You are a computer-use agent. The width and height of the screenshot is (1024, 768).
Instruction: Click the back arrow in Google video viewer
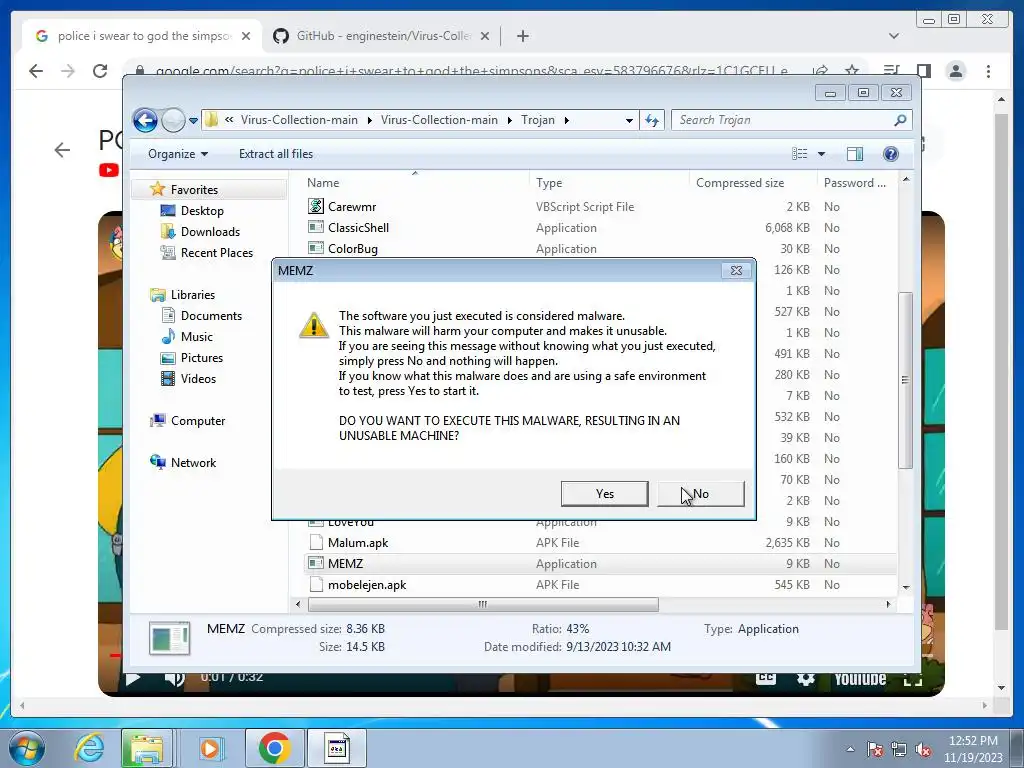[x=62, y=150]
